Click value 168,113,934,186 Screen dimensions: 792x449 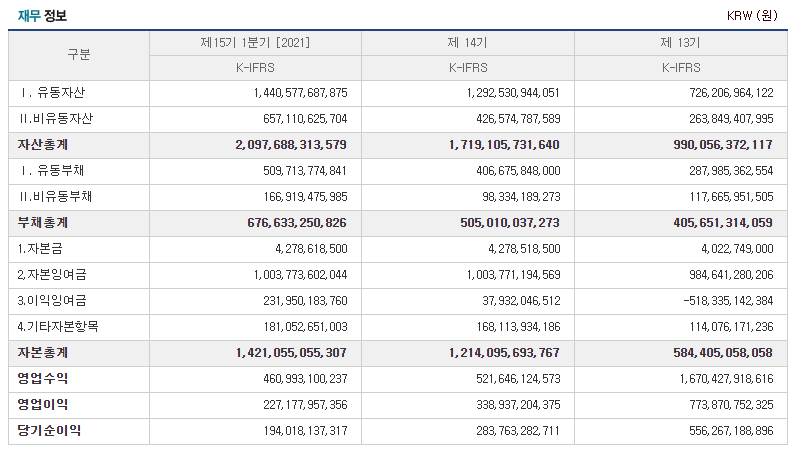point(518,327)
